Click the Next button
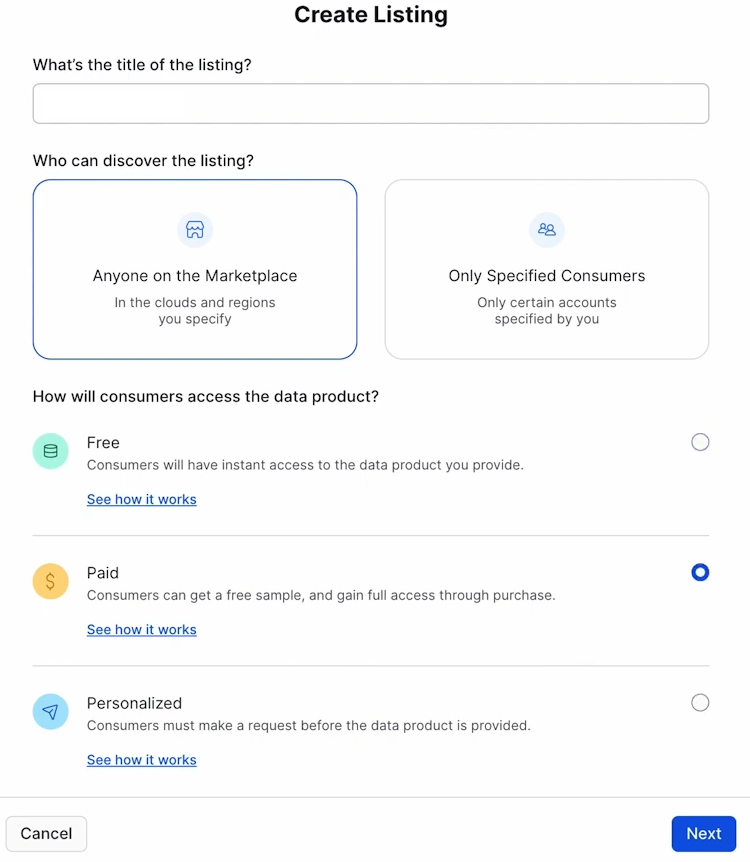Viewport: 750px width, 862px height. click(704, 833)
